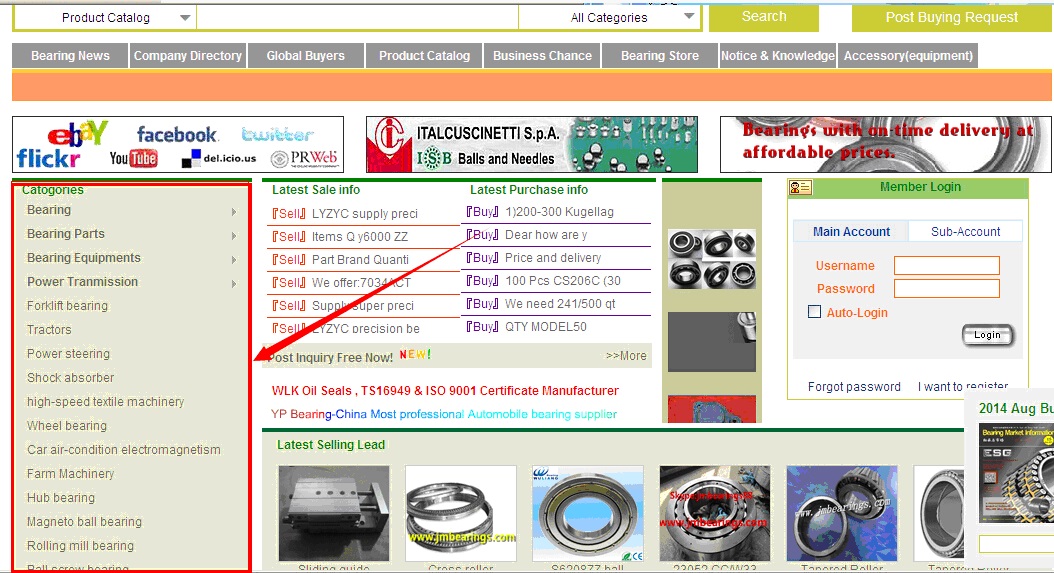Viewport: 1054px width, 573px height.
Task: Enable the Auto-Login checkbox
Action: tap(814, 312)
